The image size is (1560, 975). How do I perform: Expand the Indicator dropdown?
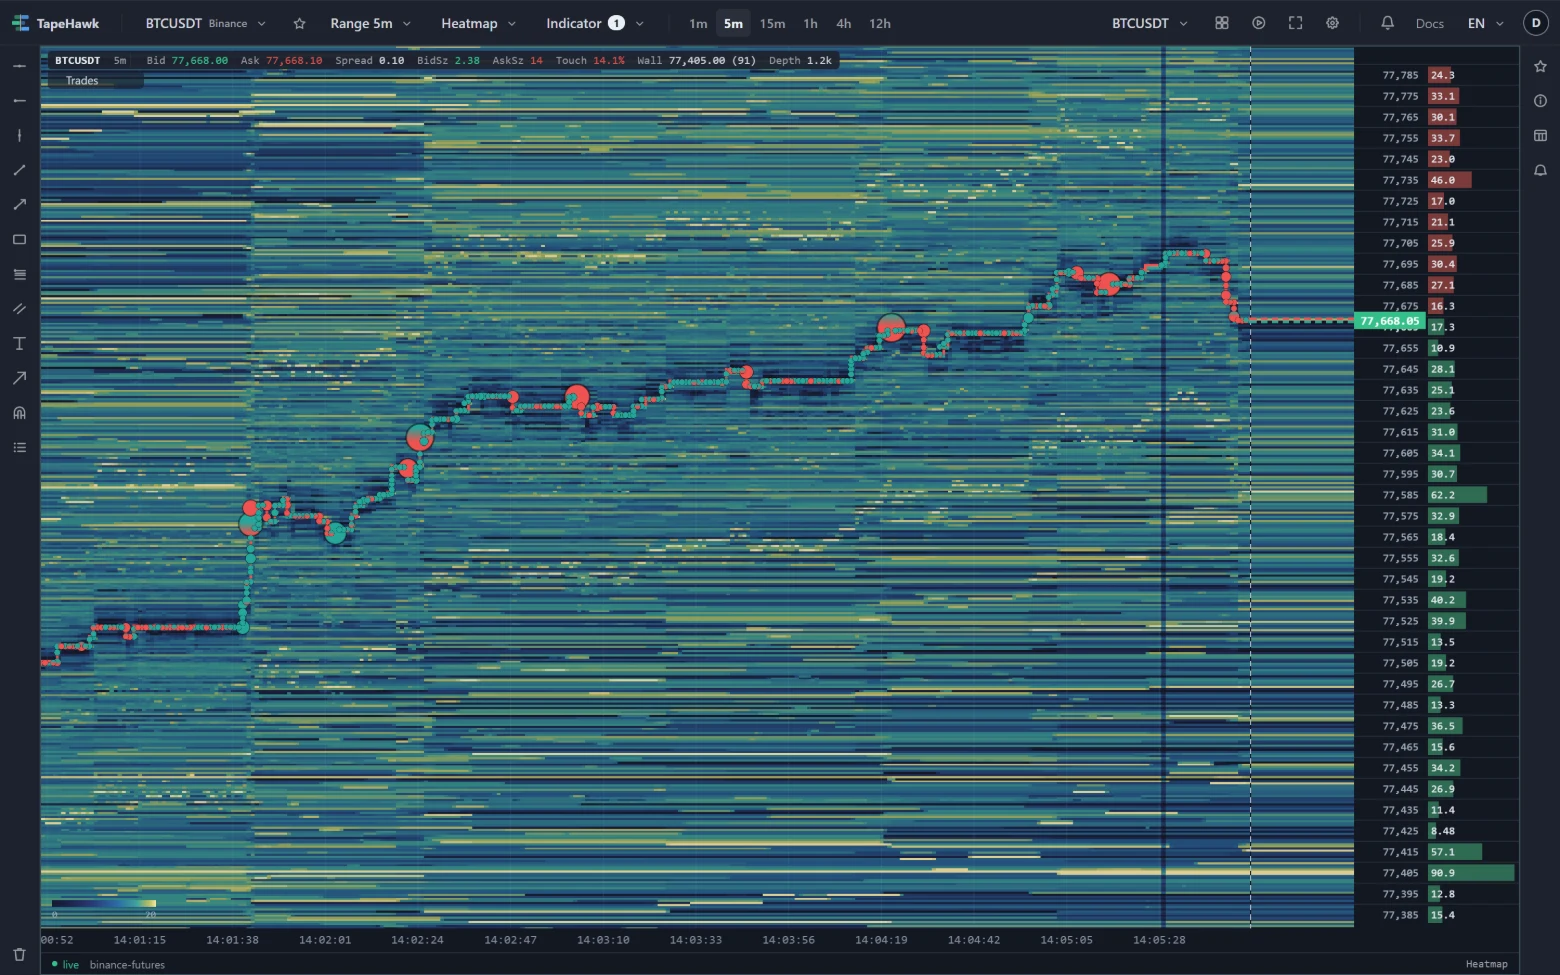[595, 23]
